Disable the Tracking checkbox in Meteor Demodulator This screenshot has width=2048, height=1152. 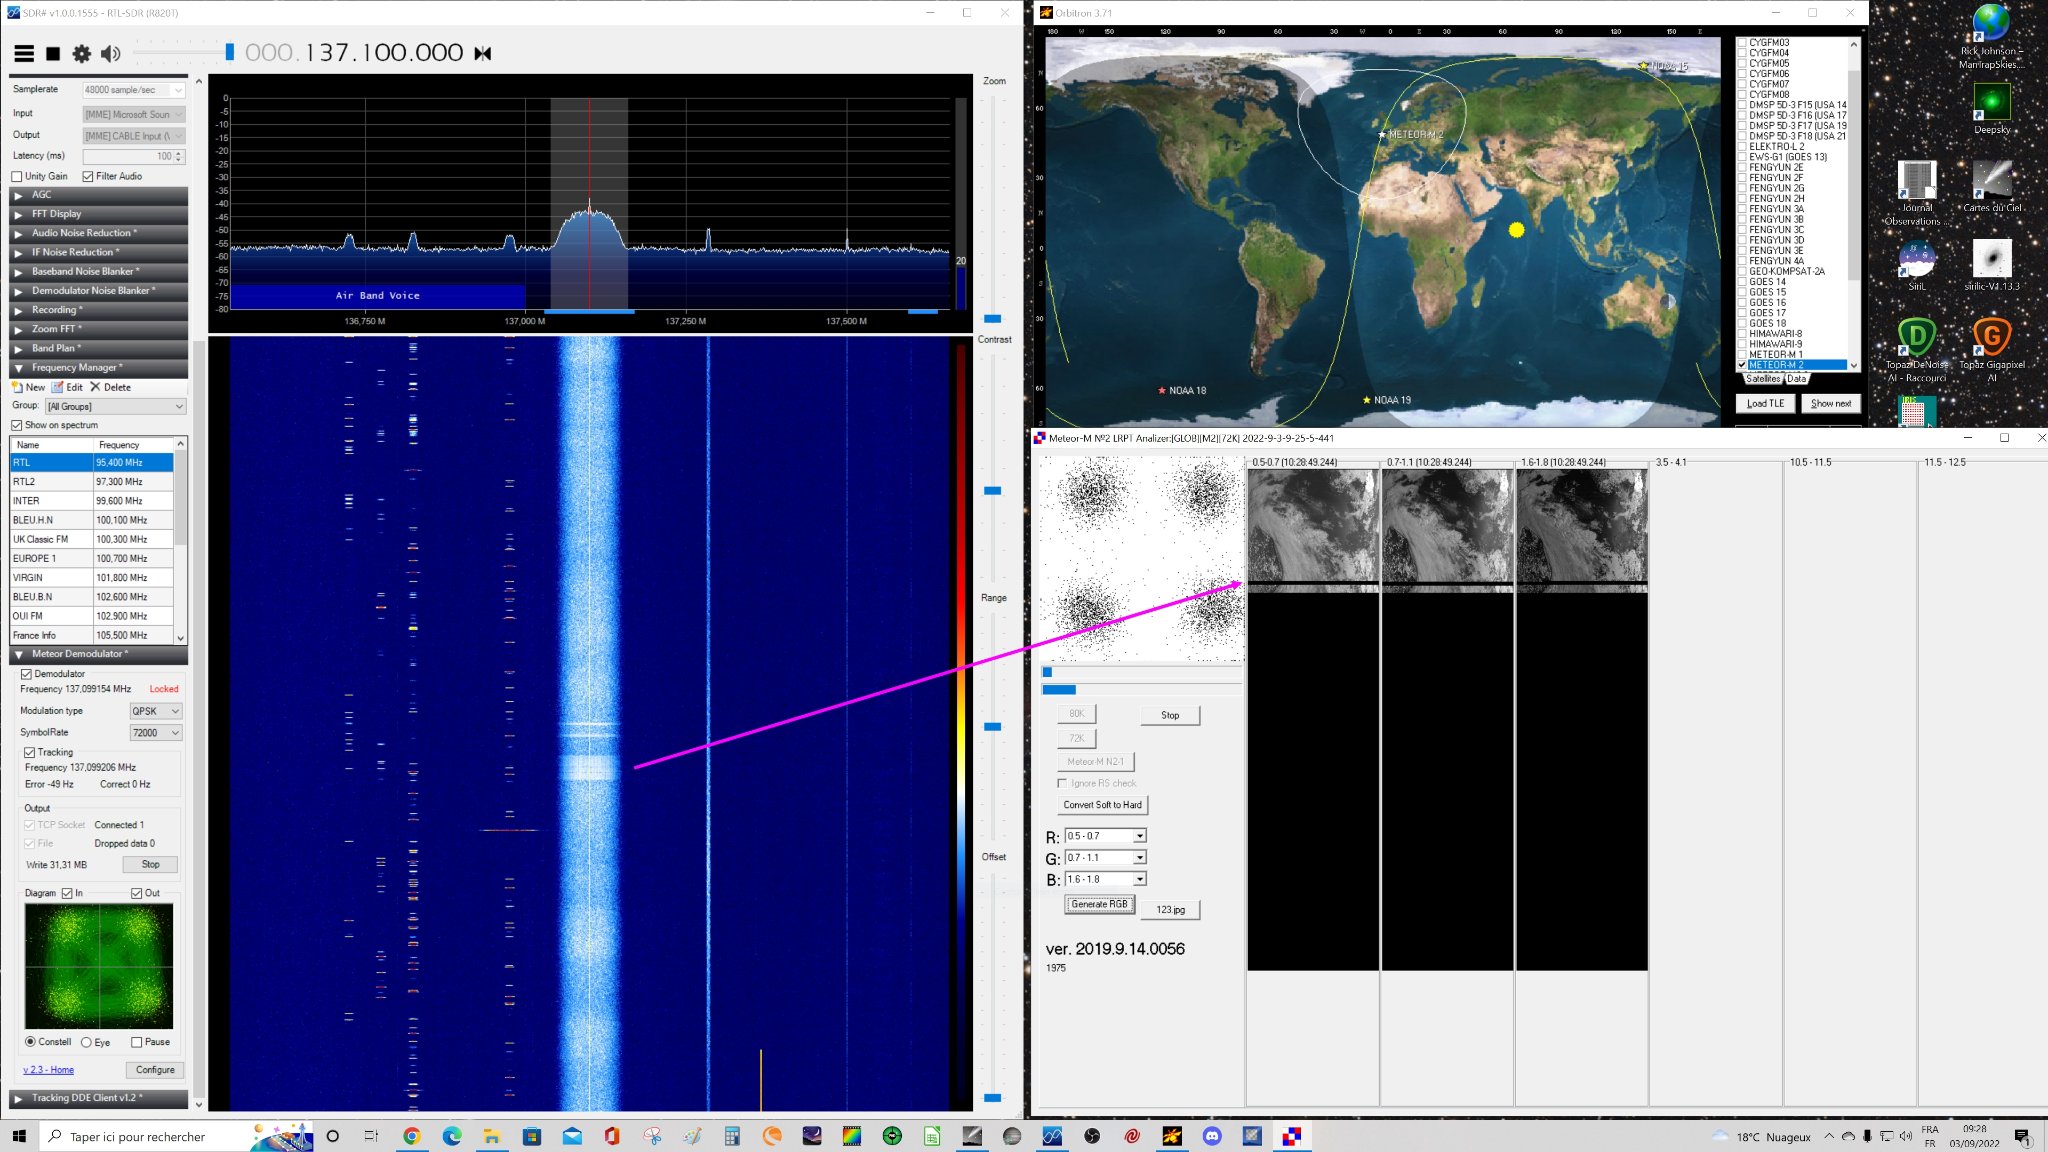point(30,752)
